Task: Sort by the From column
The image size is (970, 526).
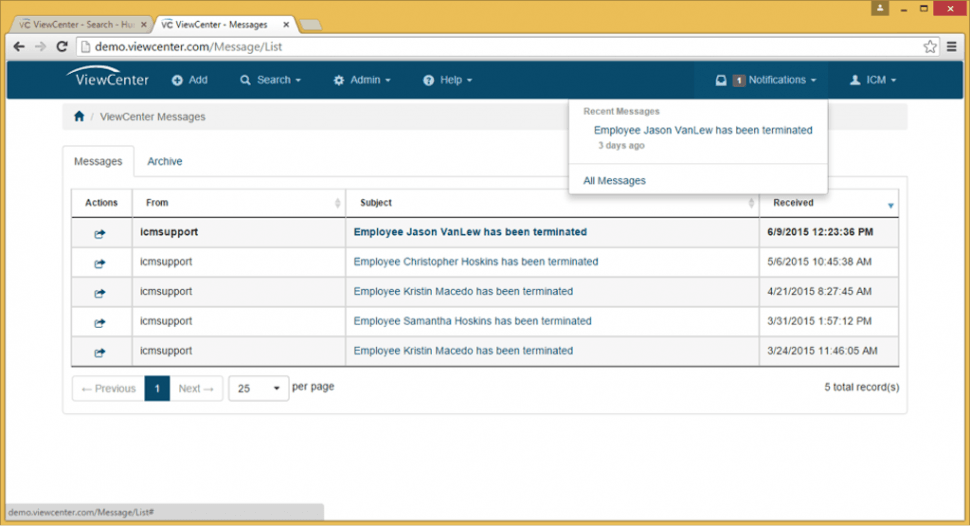Action: 239,202
